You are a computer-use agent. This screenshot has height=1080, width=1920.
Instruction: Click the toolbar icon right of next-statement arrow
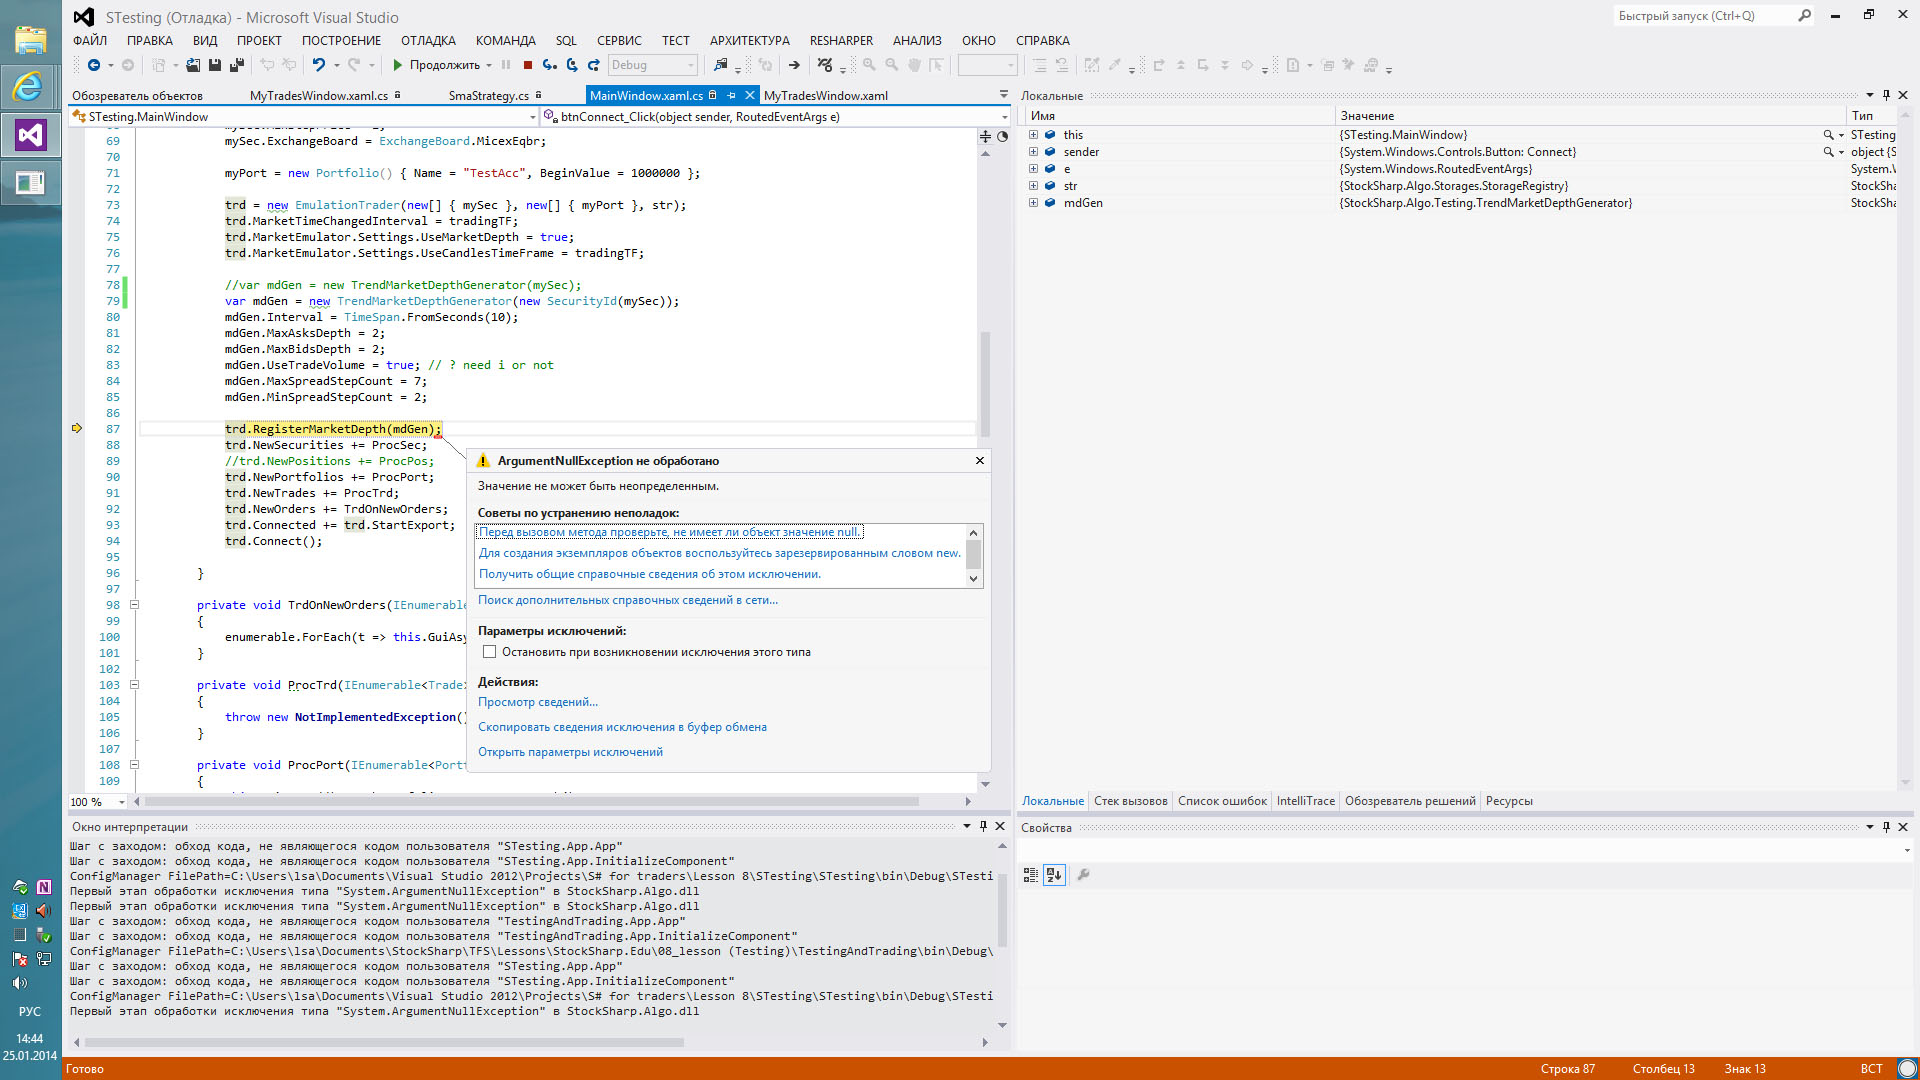pyautogui.click(x=825, y=65)
